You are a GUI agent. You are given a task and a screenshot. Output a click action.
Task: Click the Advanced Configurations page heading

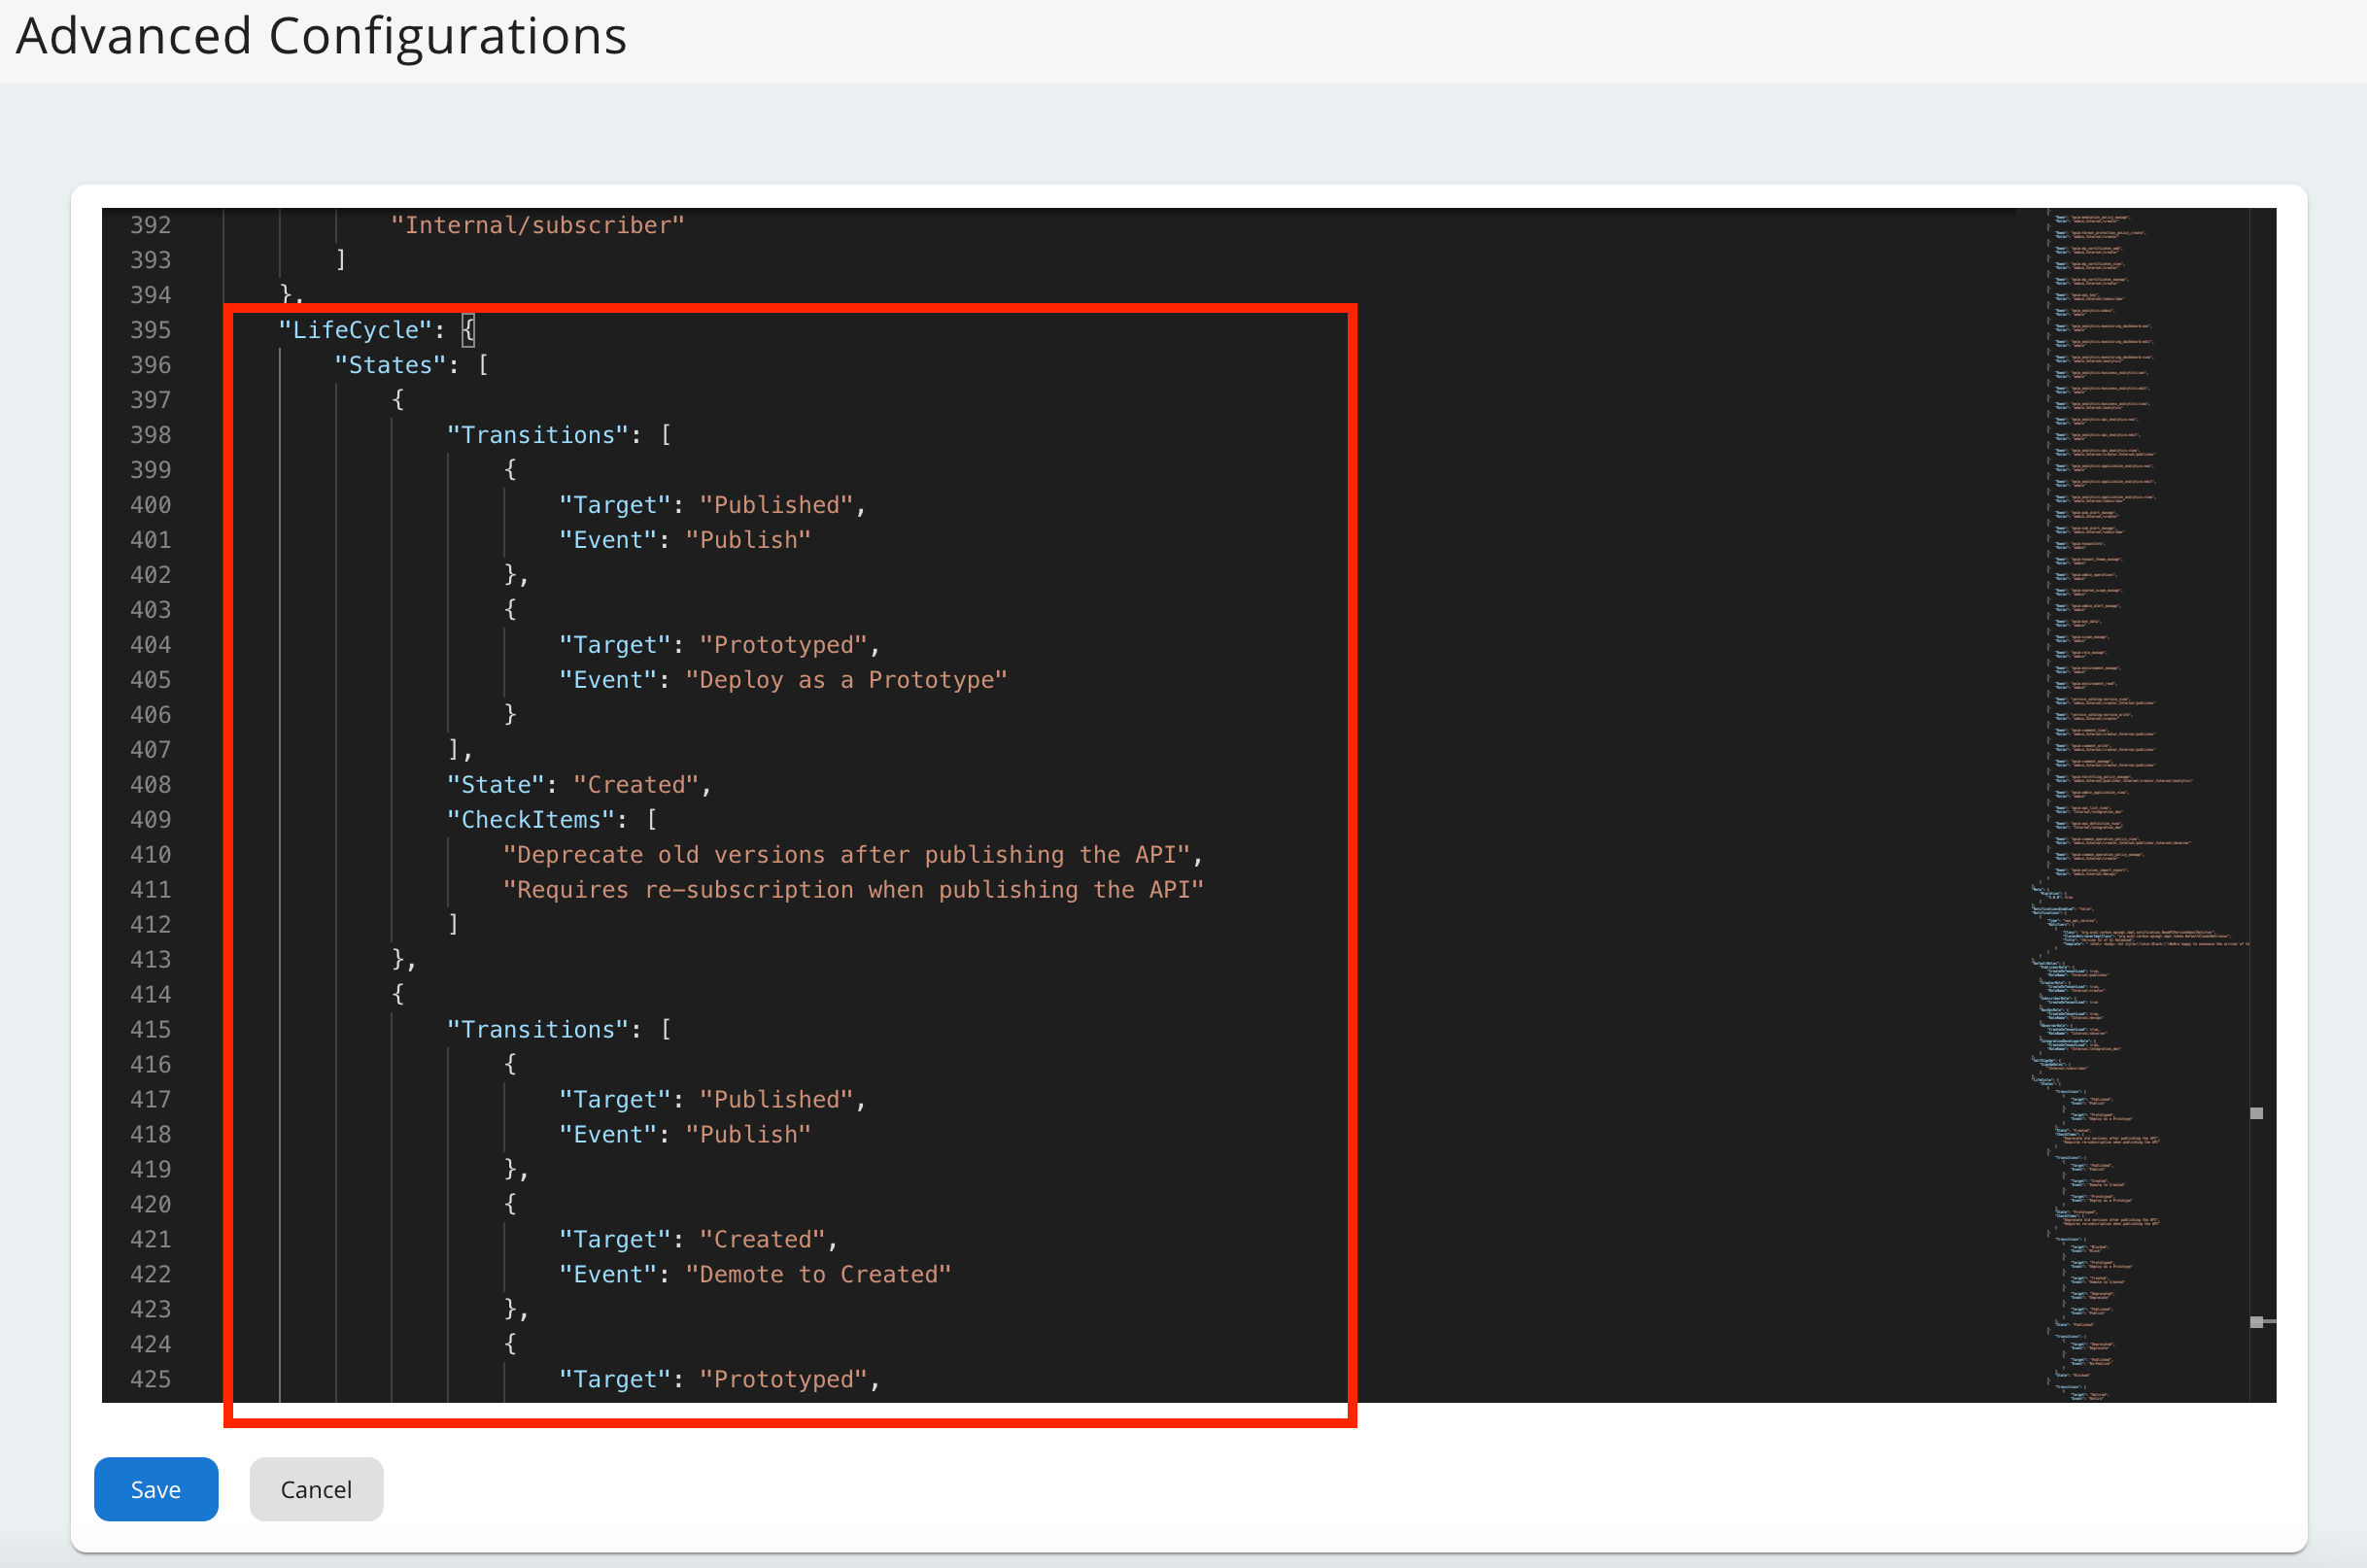321,36
